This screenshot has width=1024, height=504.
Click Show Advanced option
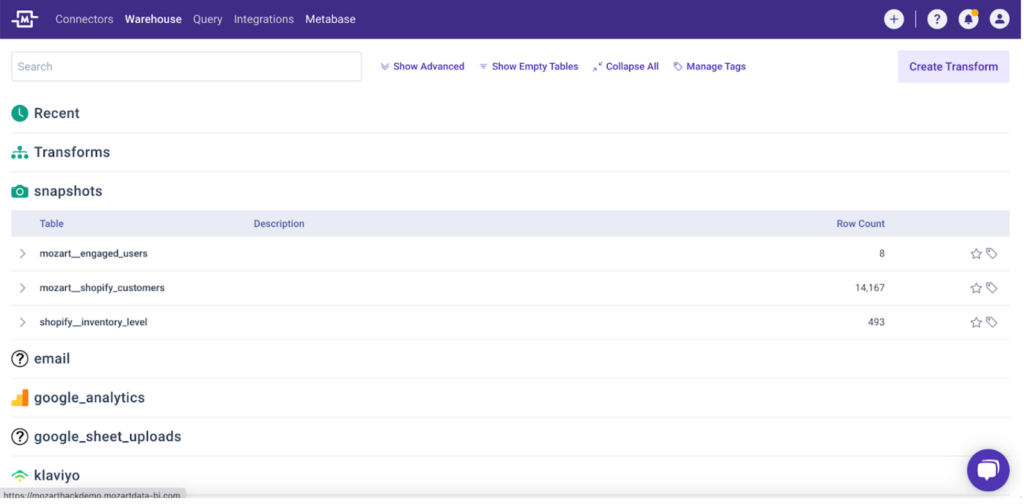(423, 67)
